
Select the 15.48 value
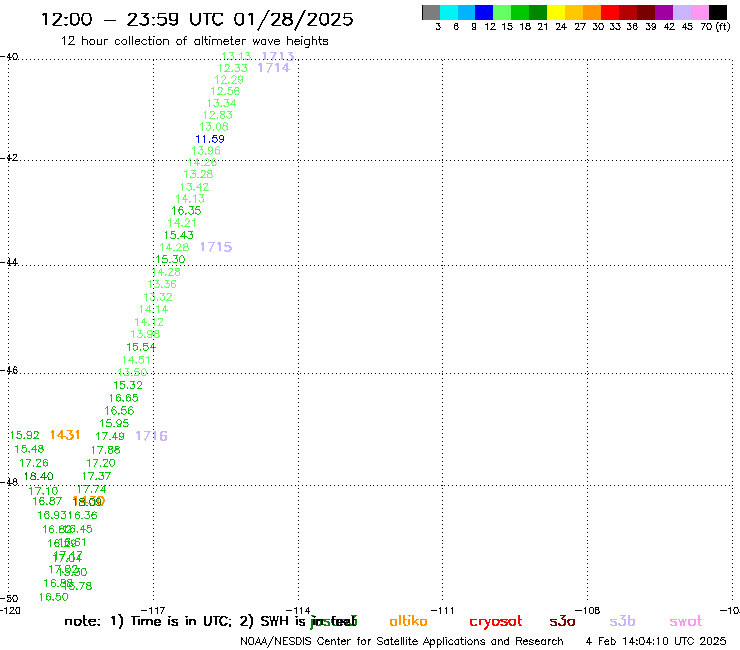[x=29, y=449]
